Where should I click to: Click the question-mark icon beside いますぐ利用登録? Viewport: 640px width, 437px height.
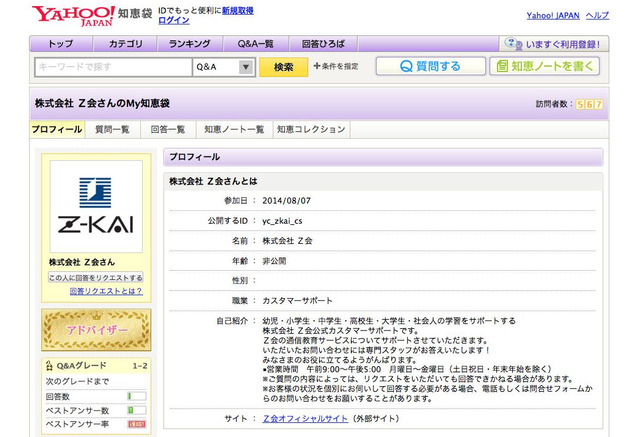pos(513,43)
